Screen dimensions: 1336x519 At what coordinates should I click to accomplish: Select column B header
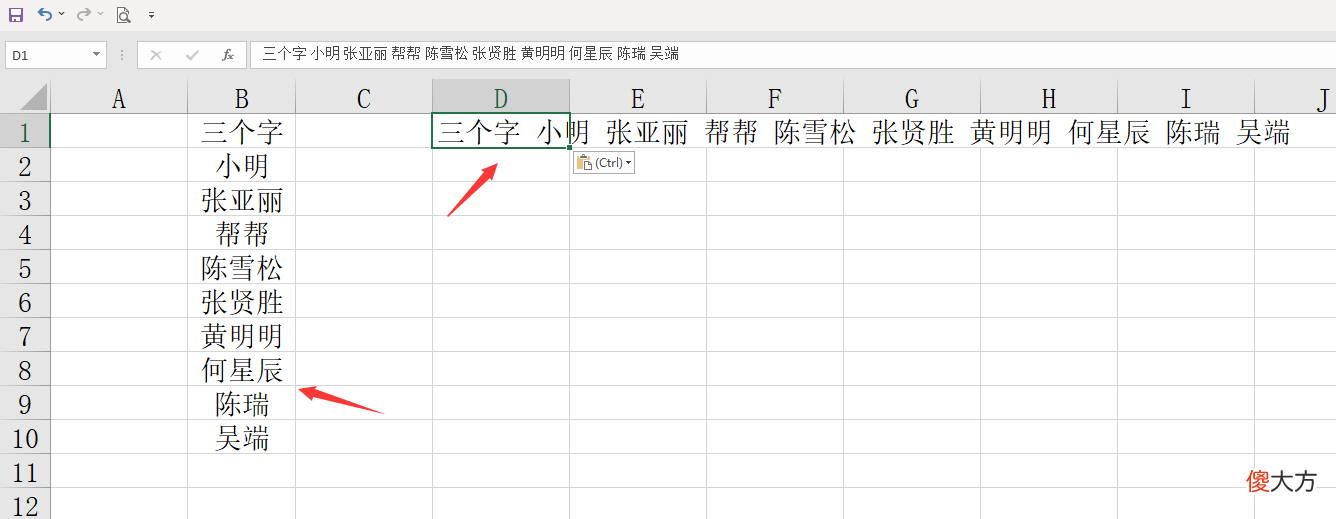point(241,98)
